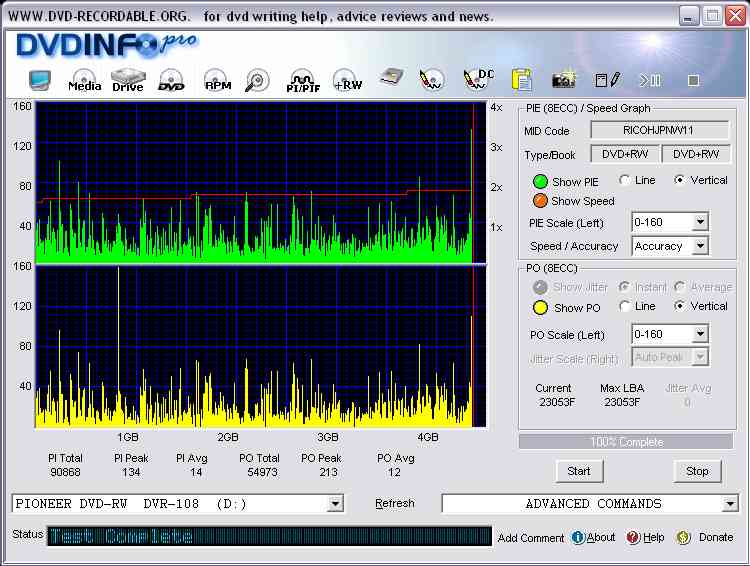Click the 100% Complete progress bar
The width and height of the screenshot is (750, 566).
626,442
